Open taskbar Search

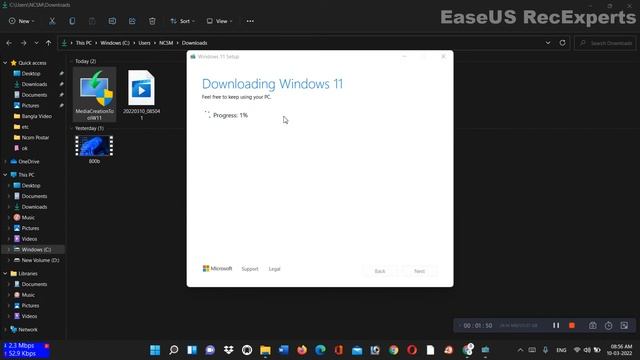pyautogui.click(x=173, y=350)
